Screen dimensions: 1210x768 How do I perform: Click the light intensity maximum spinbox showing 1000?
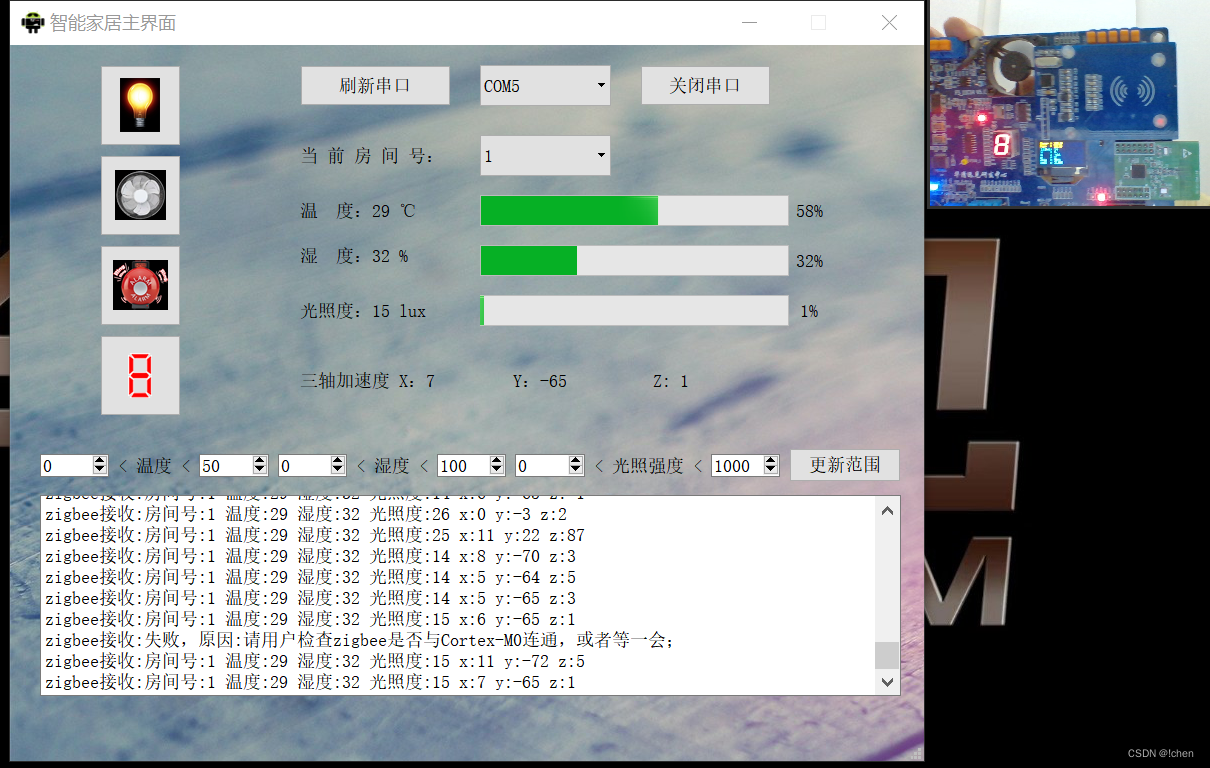pos(745,466)
